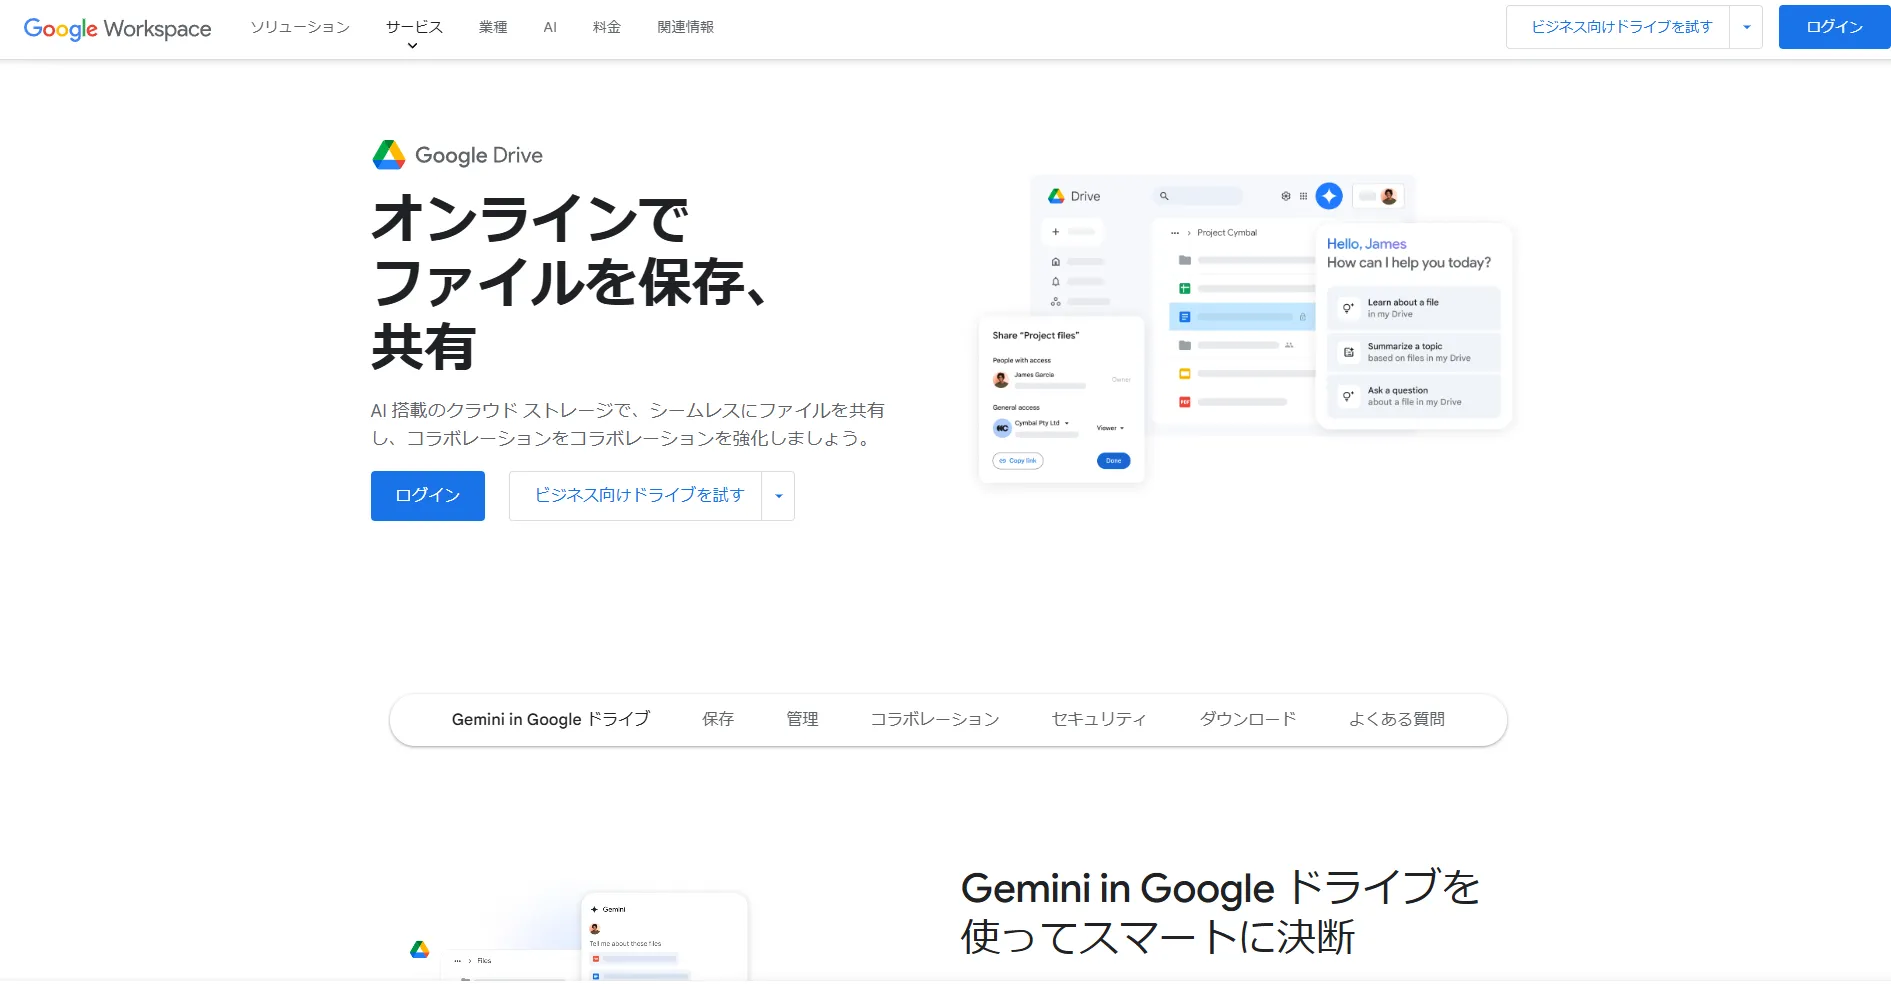The width and height of the screenshot is (1891, 984).
Task: Click the header ログイン button
Action: [x=1834, y=27]
